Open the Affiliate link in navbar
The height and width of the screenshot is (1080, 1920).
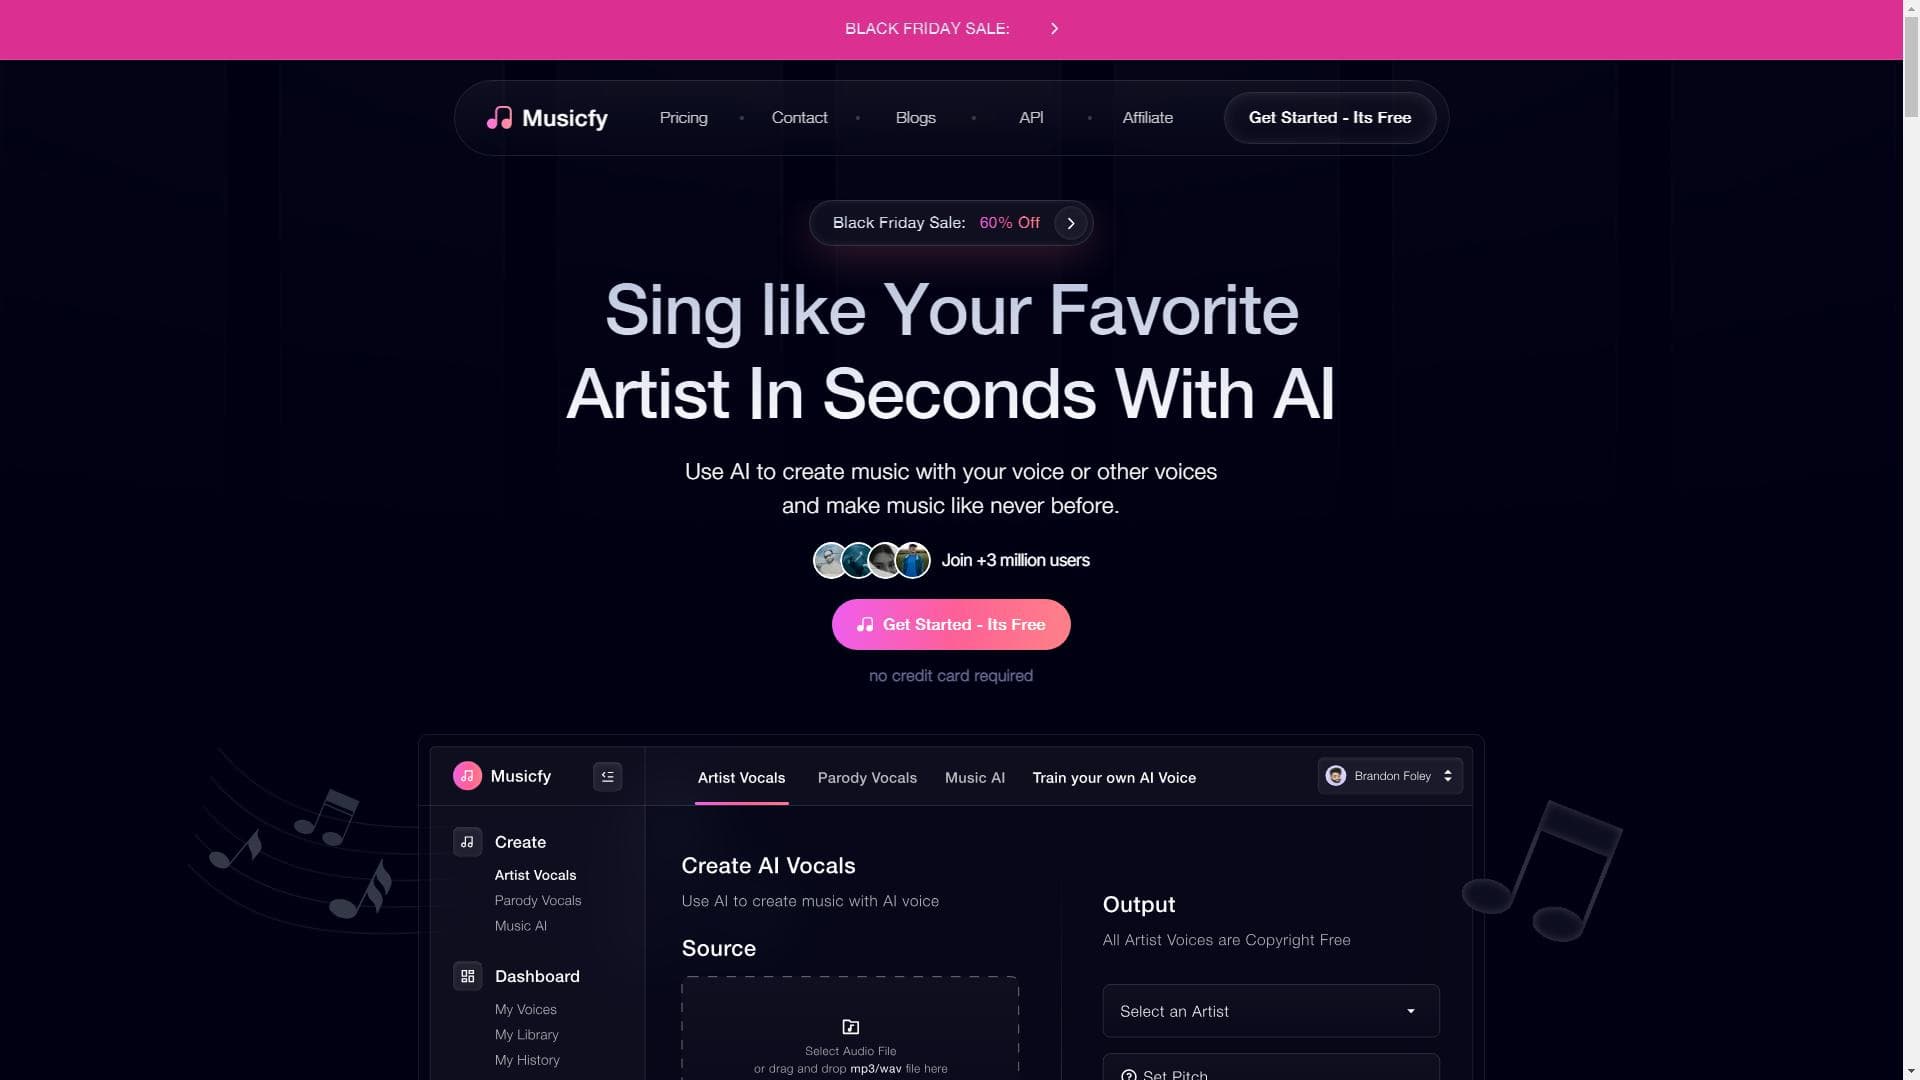point(1148,118)
